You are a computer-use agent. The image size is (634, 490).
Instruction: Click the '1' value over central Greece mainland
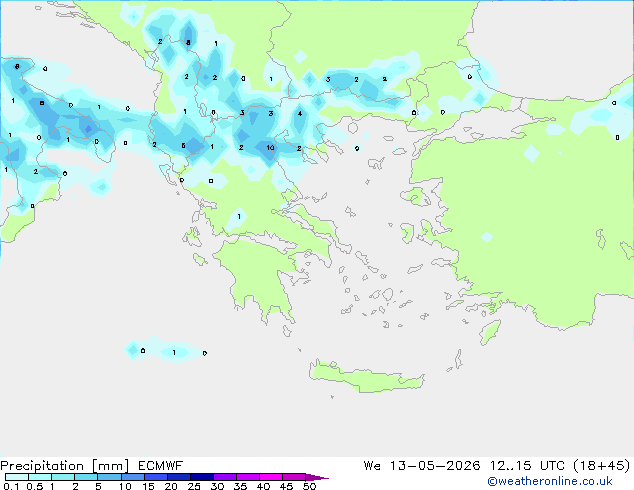[239, 216]
